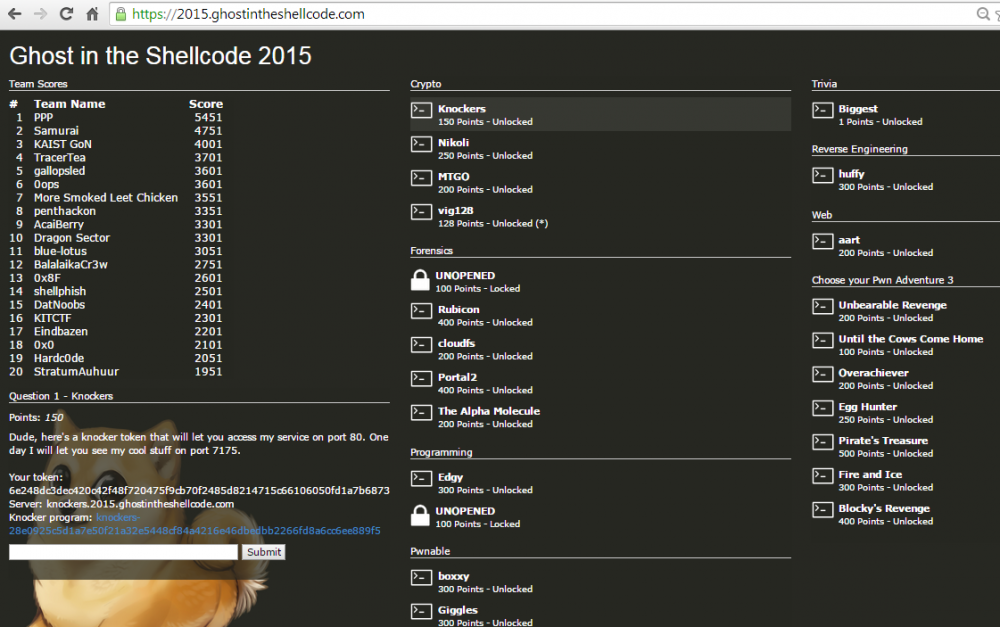Click the lock icon in Programming
Screen dimensions: 1000x627
pyautogui.click(x=421, y=516)
